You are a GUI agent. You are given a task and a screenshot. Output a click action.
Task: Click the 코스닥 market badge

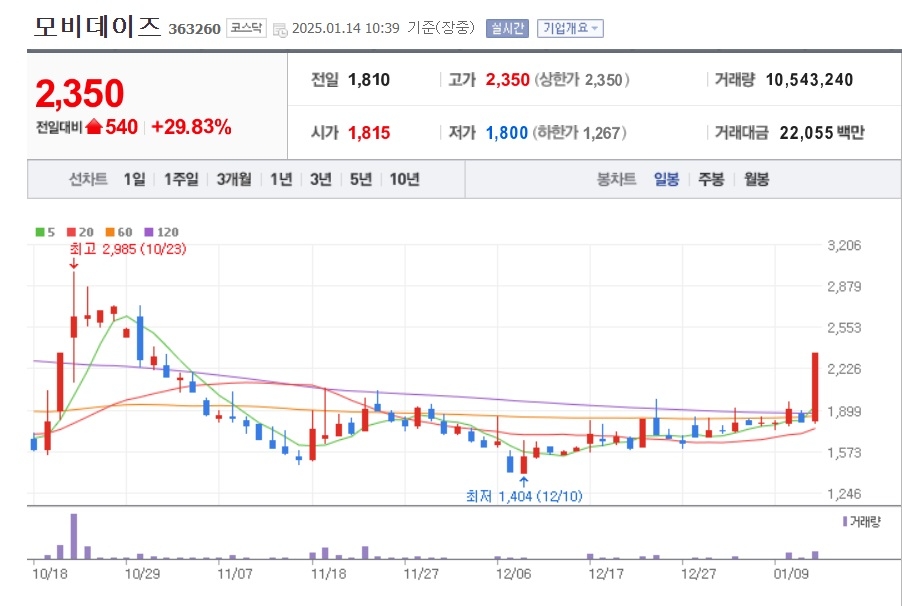click(x=246, y=28)
